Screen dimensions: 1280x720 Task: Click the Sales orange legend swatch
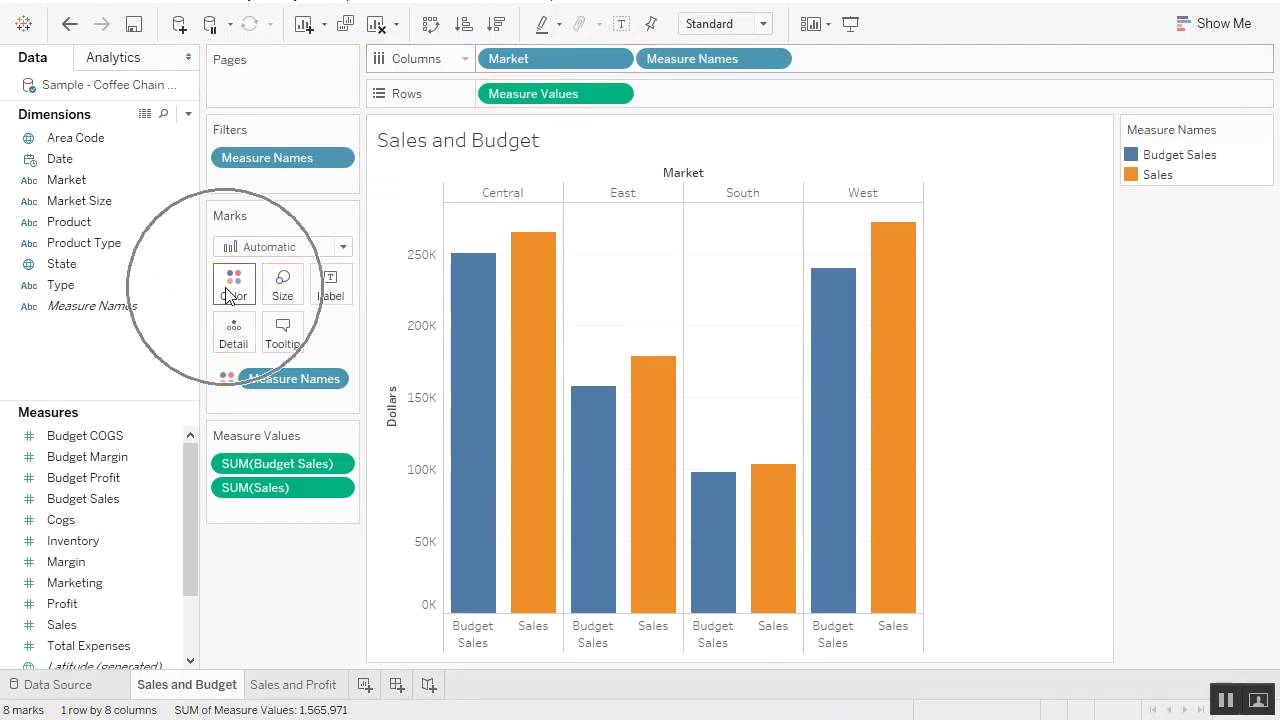[1131, 175]
